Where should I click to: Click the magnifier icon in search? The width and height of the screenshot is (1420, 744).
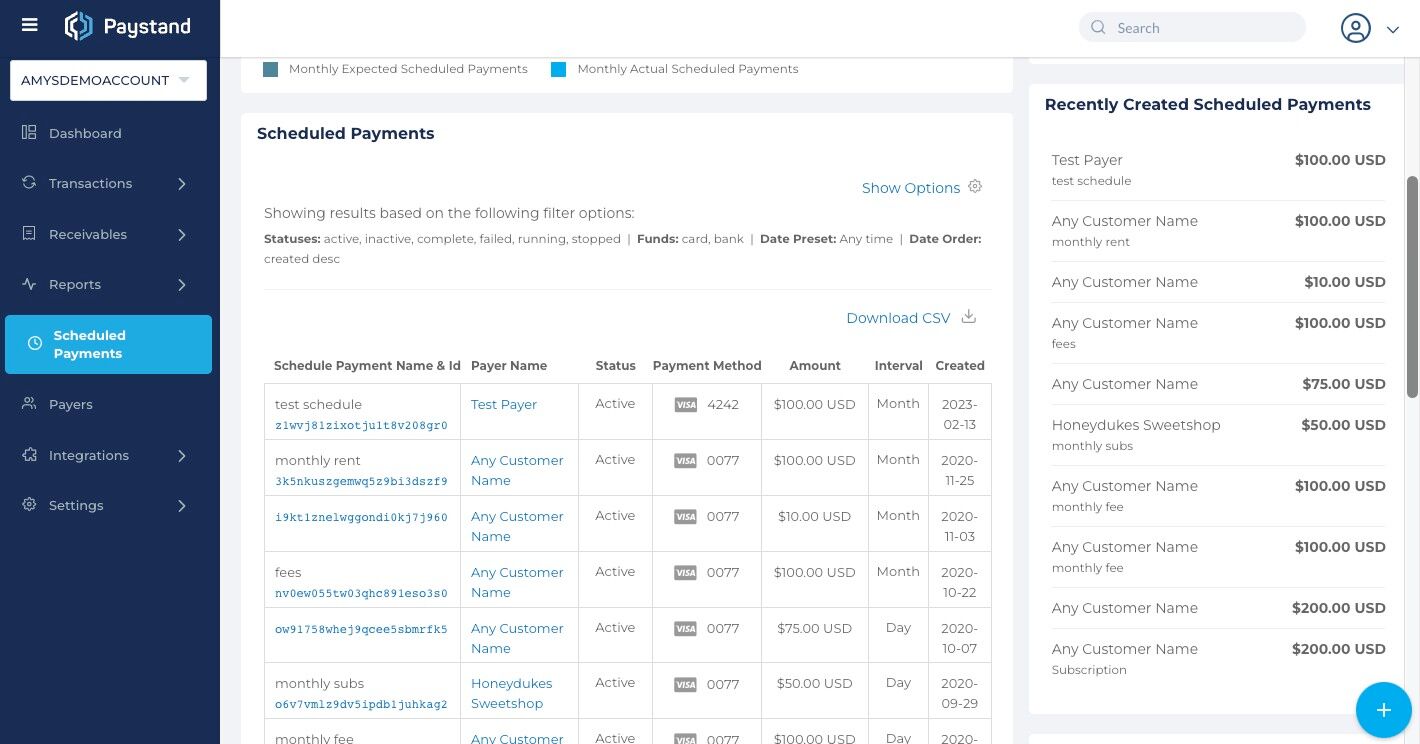(1098, 28)
